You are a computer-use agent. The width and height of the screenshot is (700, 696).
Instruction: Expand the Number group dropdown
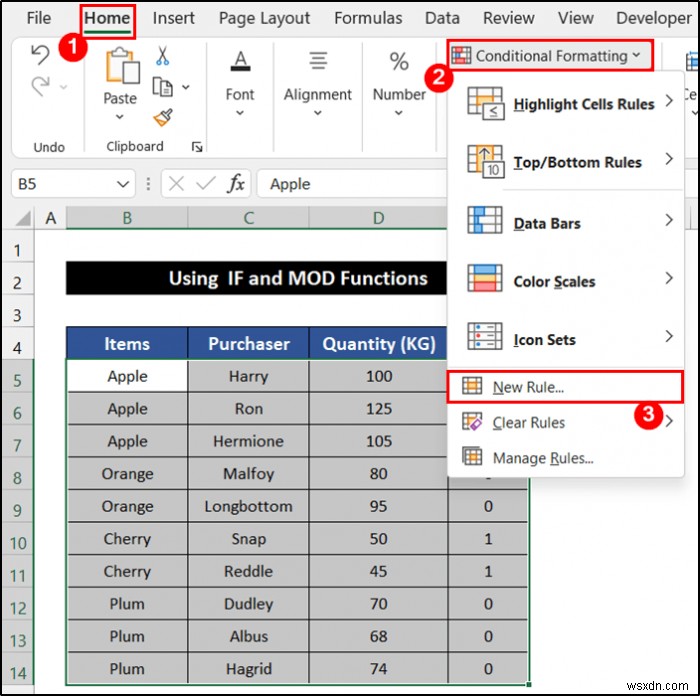pos(399,113)
